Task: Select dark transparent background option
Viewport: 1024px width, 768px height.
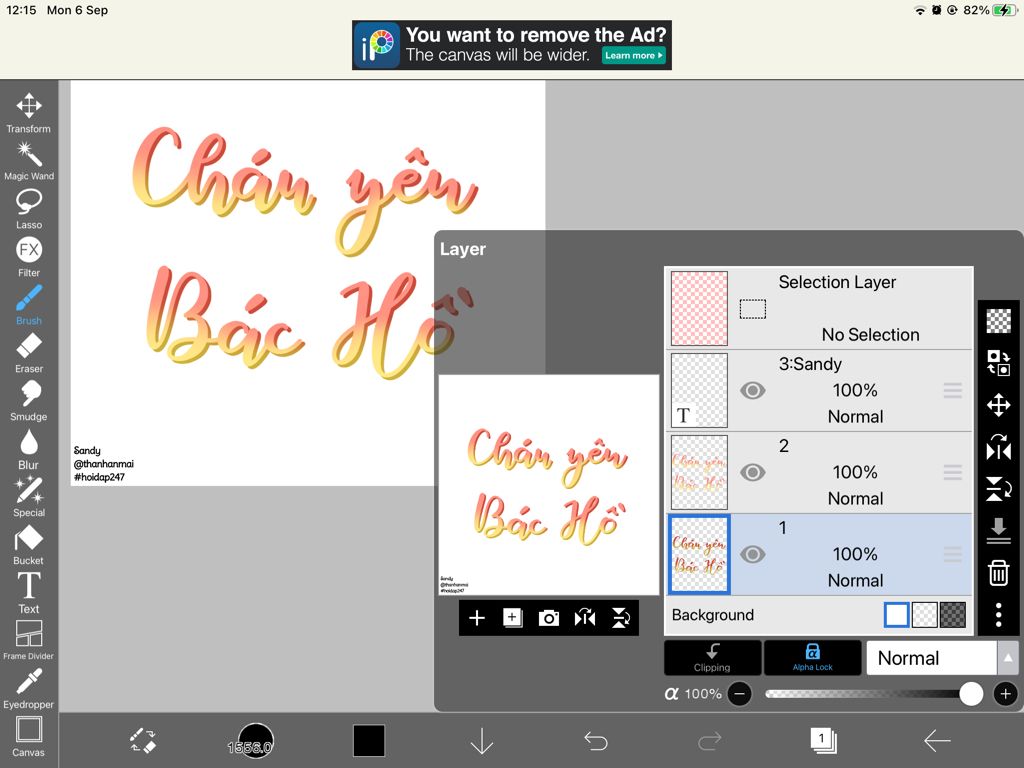Action: tap(953, 615)
